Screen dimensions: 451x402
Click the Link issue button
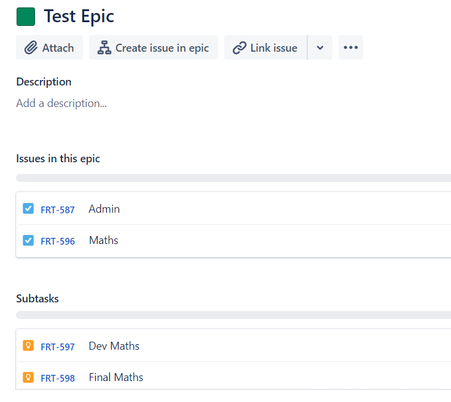266,47
